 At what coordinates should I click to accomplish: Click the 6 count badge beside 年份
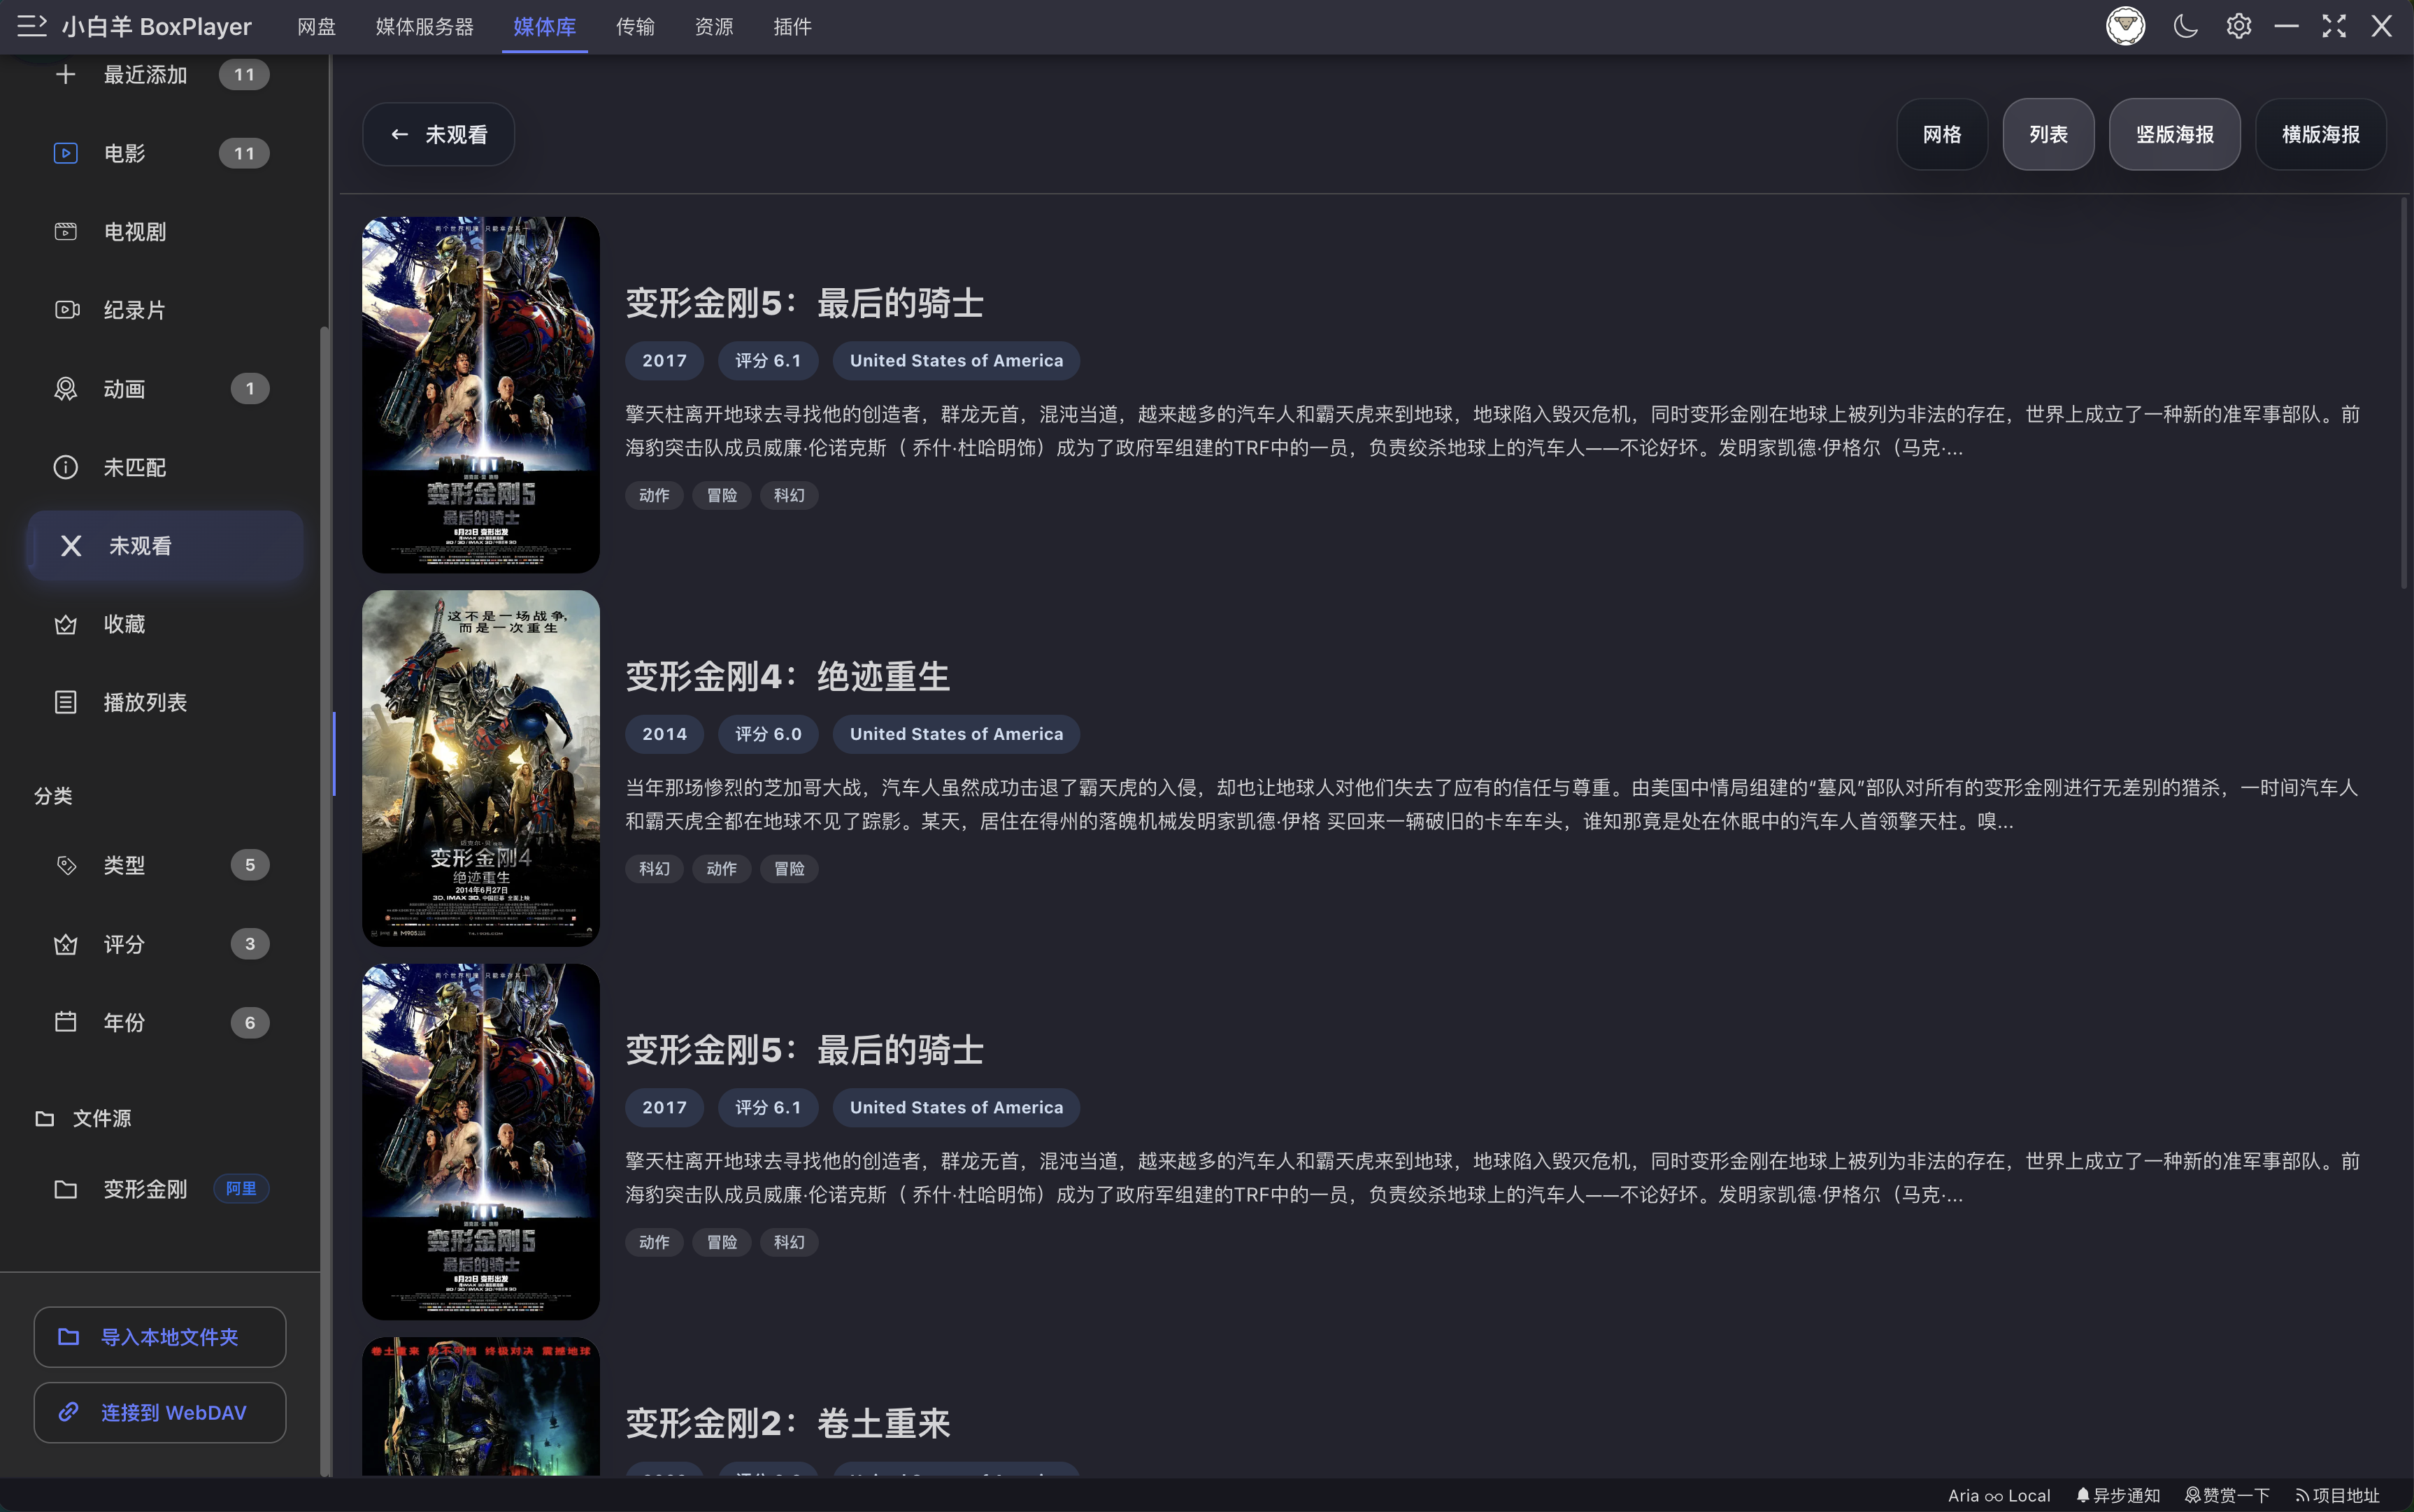click(250, 1022)
